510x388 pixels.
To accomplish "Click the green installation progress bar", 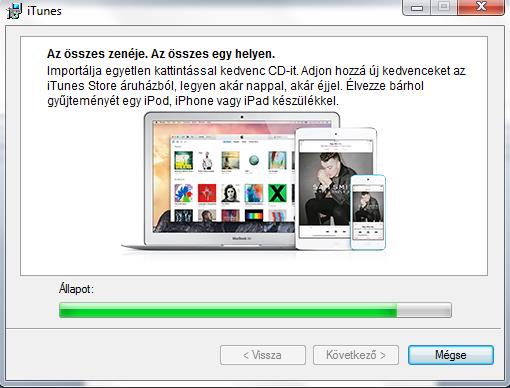I will (x=255, y=310).
